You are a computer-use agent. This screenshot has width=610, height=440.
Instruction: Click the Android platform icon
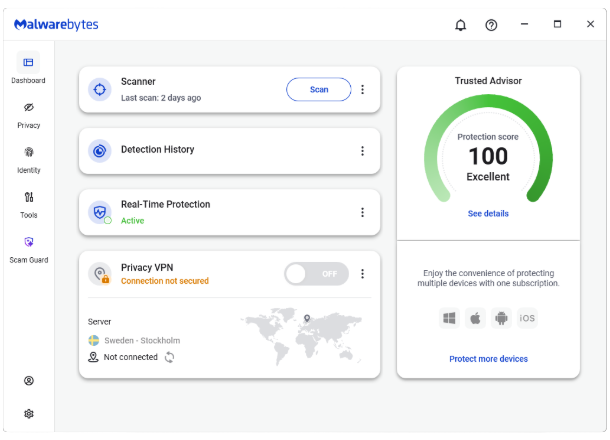501,318
